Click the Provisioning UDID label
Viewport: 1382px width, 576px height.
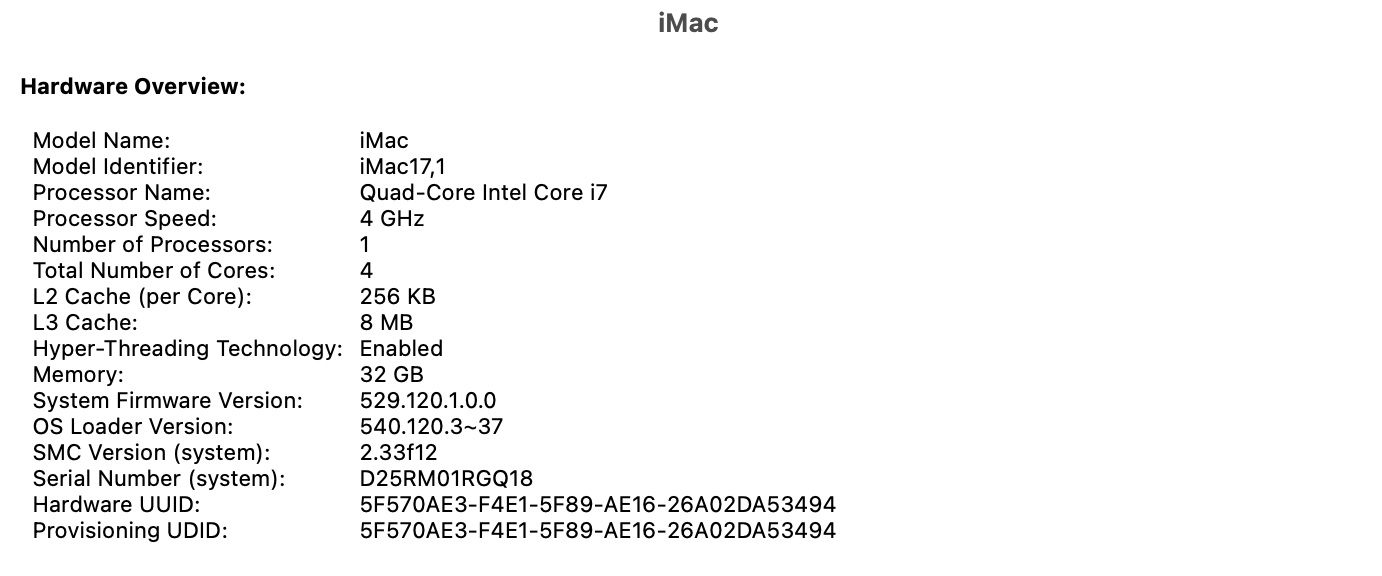(x=130, y=530)
